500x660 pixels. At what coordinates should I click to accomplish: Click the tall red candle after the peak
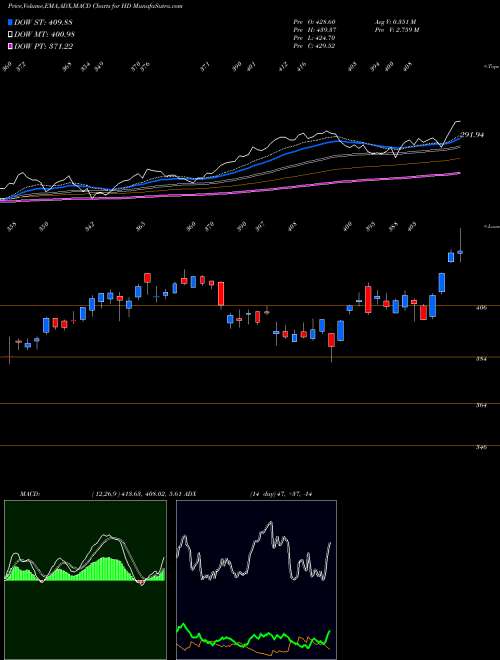tap(221, 294)
